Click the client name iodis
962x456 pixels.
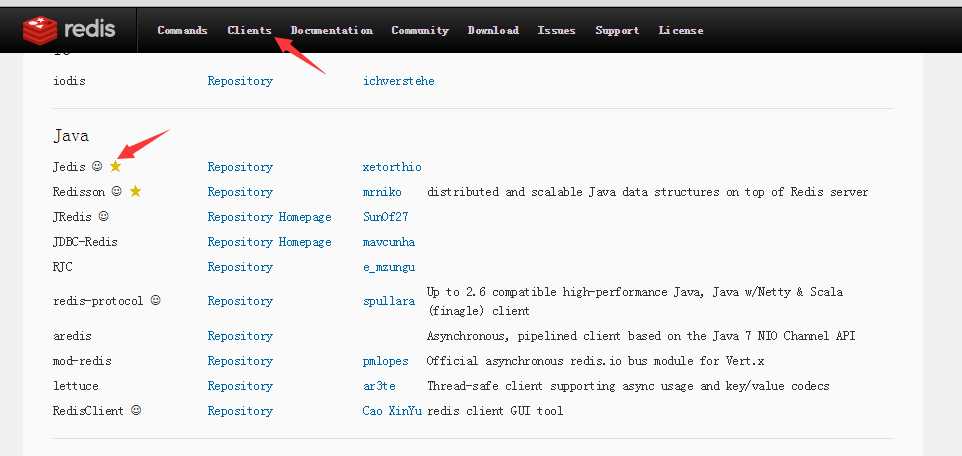point(69,81)
